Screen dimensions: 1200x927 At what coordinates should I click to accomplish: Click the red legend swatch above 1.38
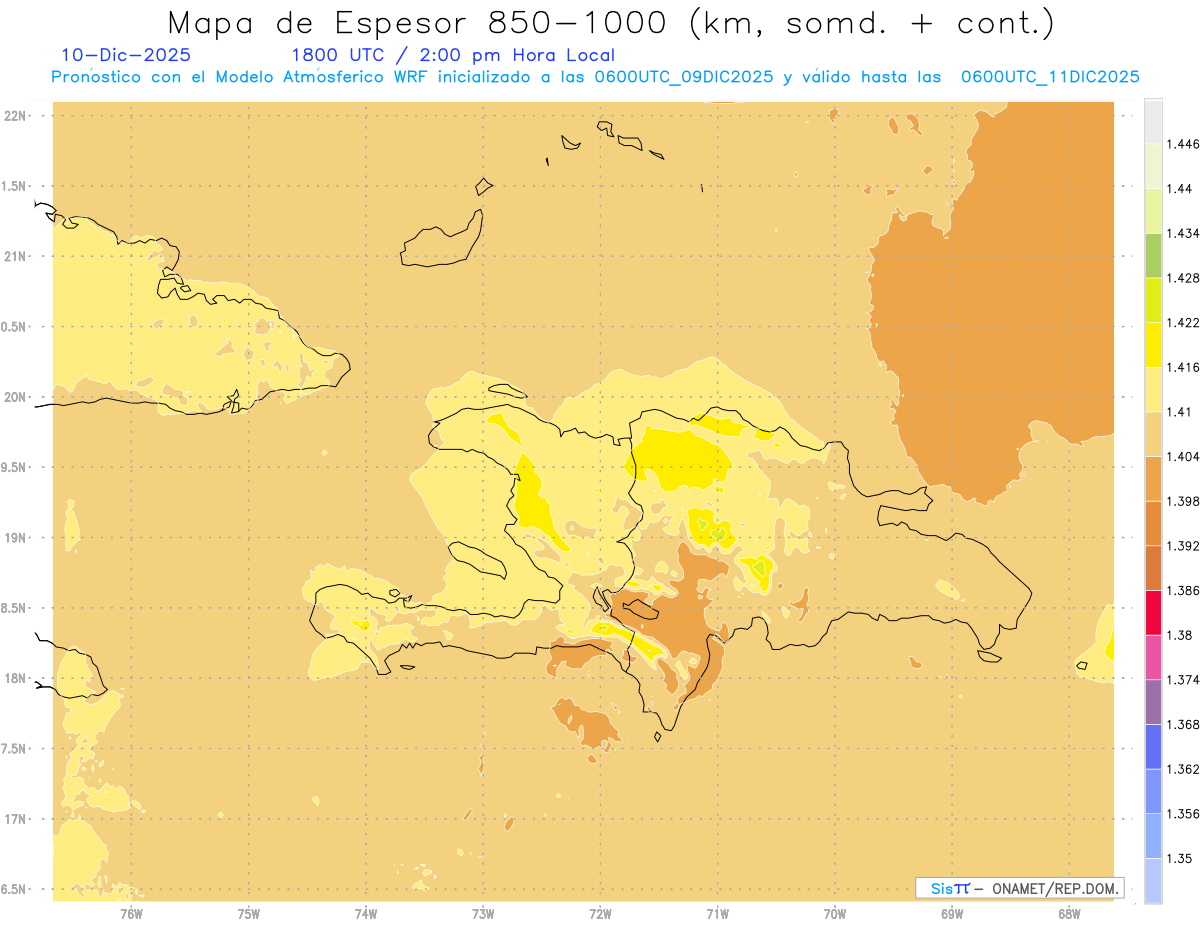1153,613
